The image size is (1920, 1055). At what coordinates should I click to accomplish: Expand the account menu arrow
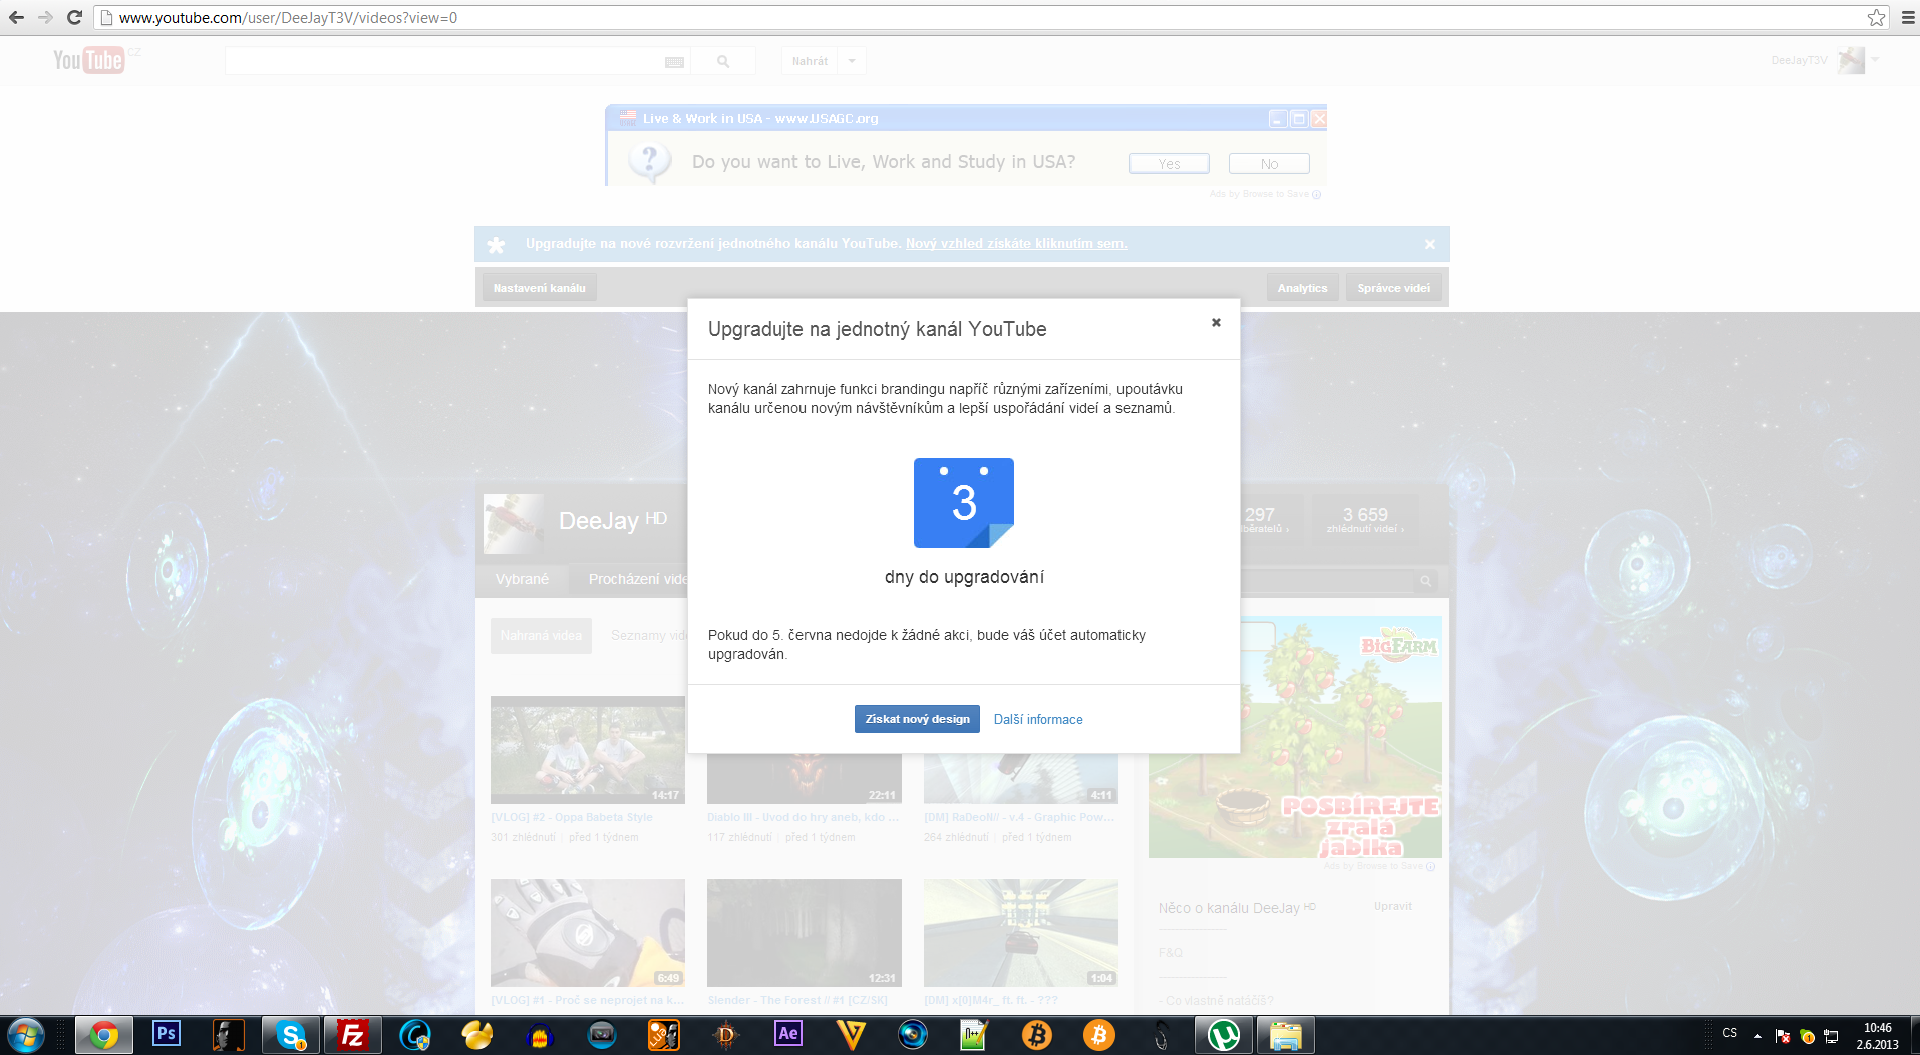click(x=1875, y=60)
